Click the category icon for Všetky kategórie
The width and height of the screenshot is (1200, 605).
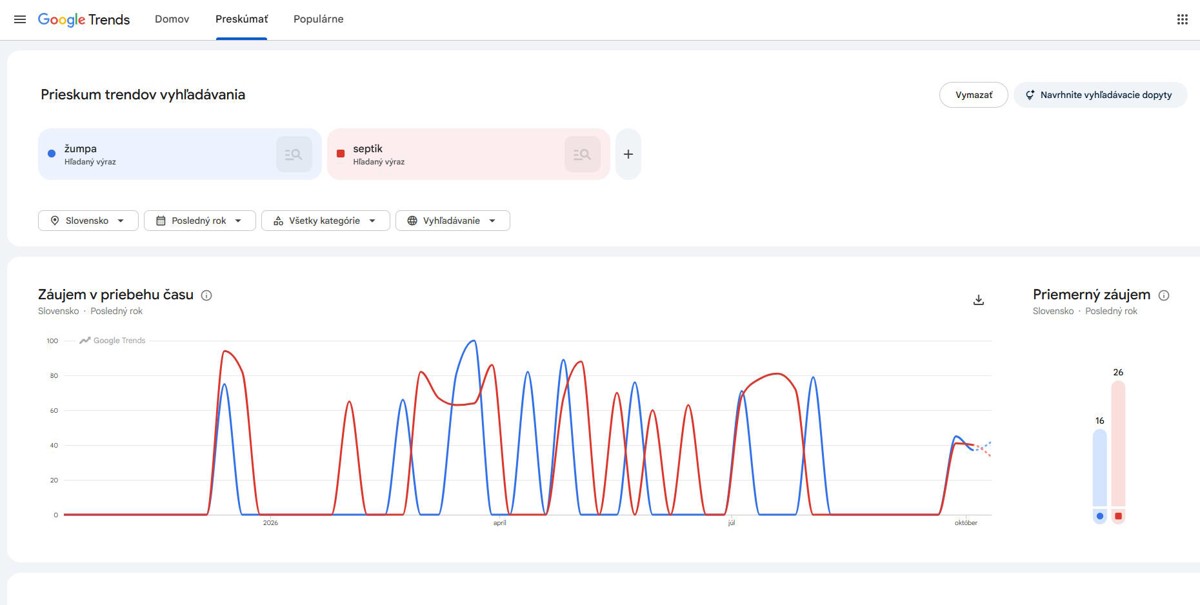tap(278, 221)
